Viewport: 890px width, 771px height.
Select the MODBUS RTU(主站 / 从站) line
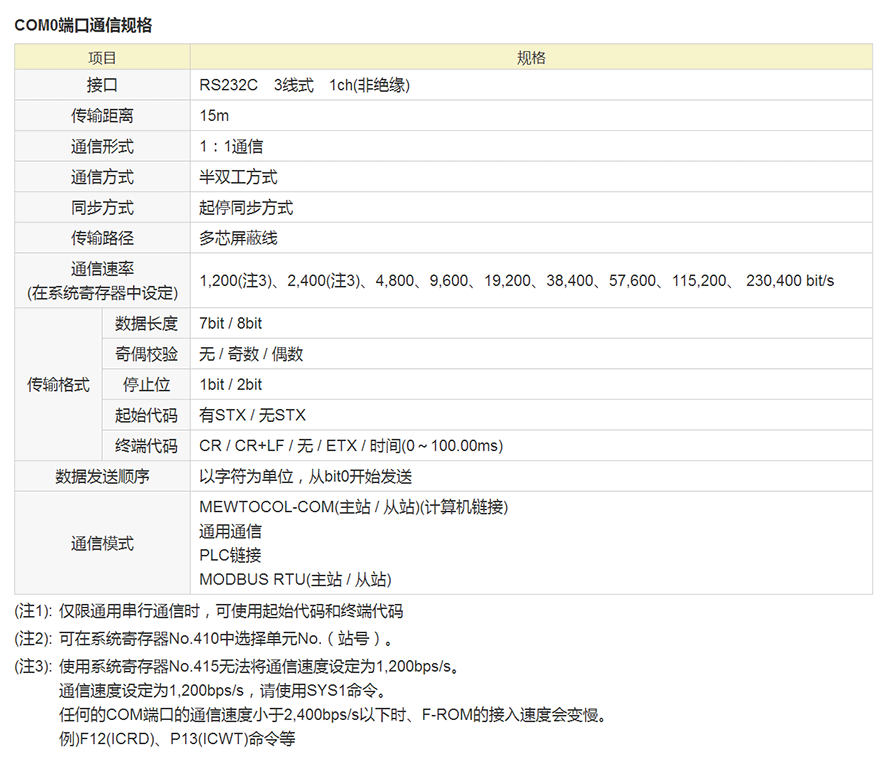[295, 579]
